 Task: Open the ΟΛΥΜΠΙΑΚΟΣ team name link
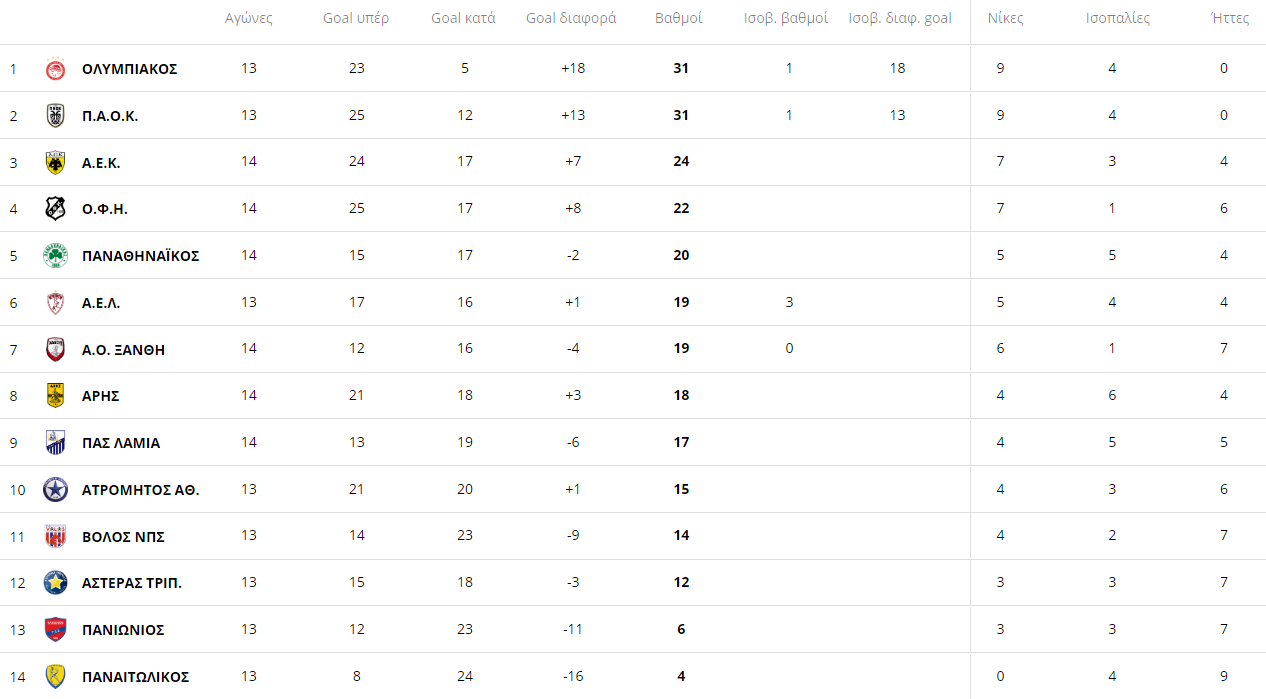pos(129,69)
